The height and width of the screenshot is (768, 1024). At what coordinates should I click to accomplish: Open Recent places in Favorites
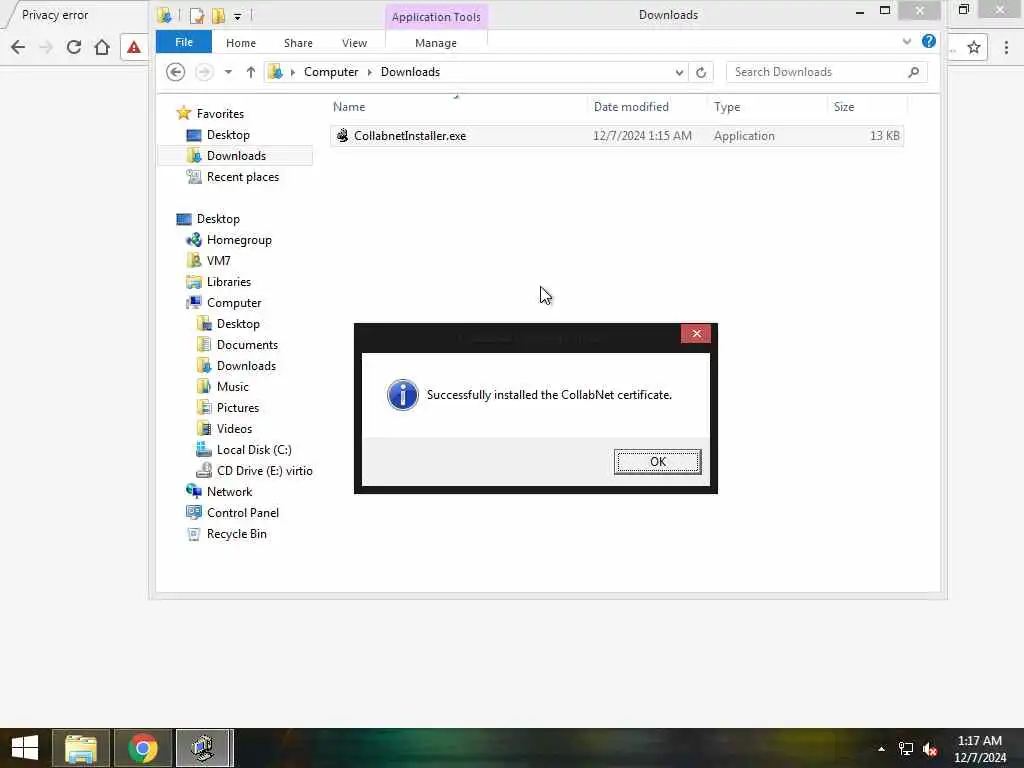click(x=242, y=177)
